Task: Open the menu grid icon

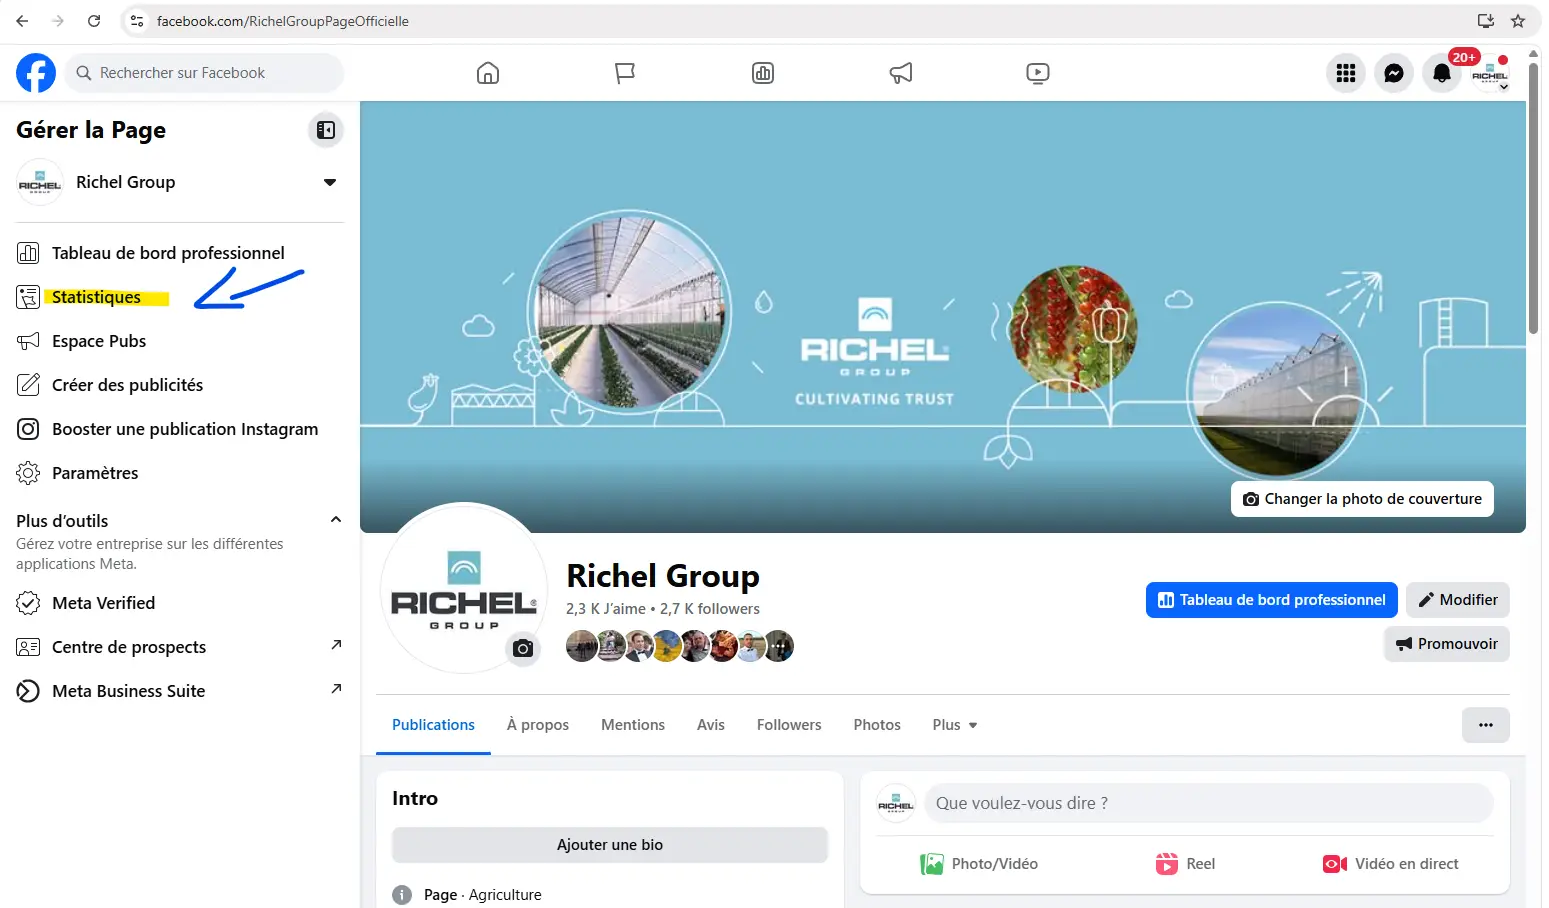Action: coord(1346,73)
